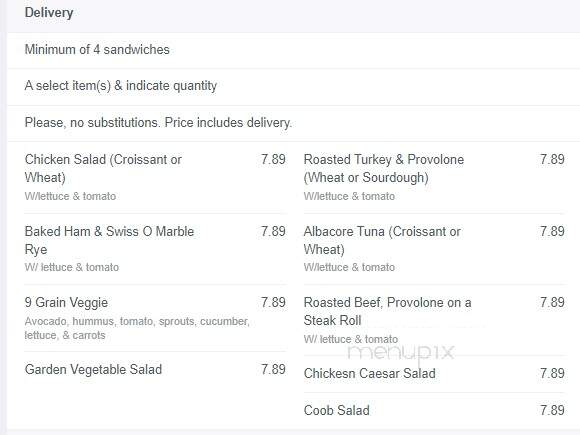Viewport: 580px width, 435px height.
Task: Click the Minimum of 4 sandwiches note
Action: [97, 50]
